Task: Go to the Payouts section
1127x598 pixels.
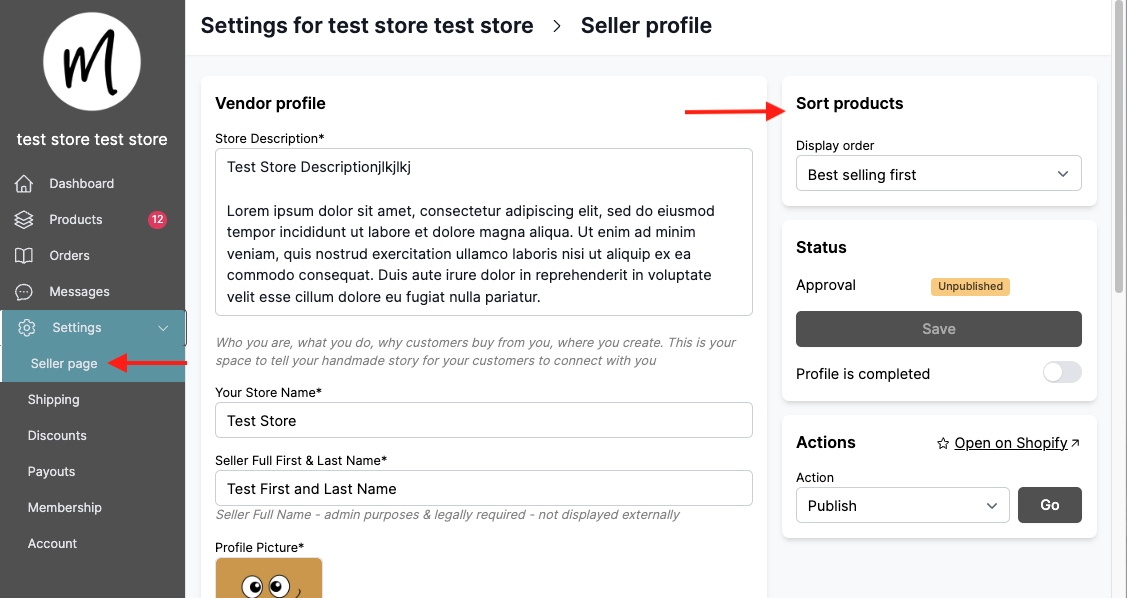Action: click(52, 472)
